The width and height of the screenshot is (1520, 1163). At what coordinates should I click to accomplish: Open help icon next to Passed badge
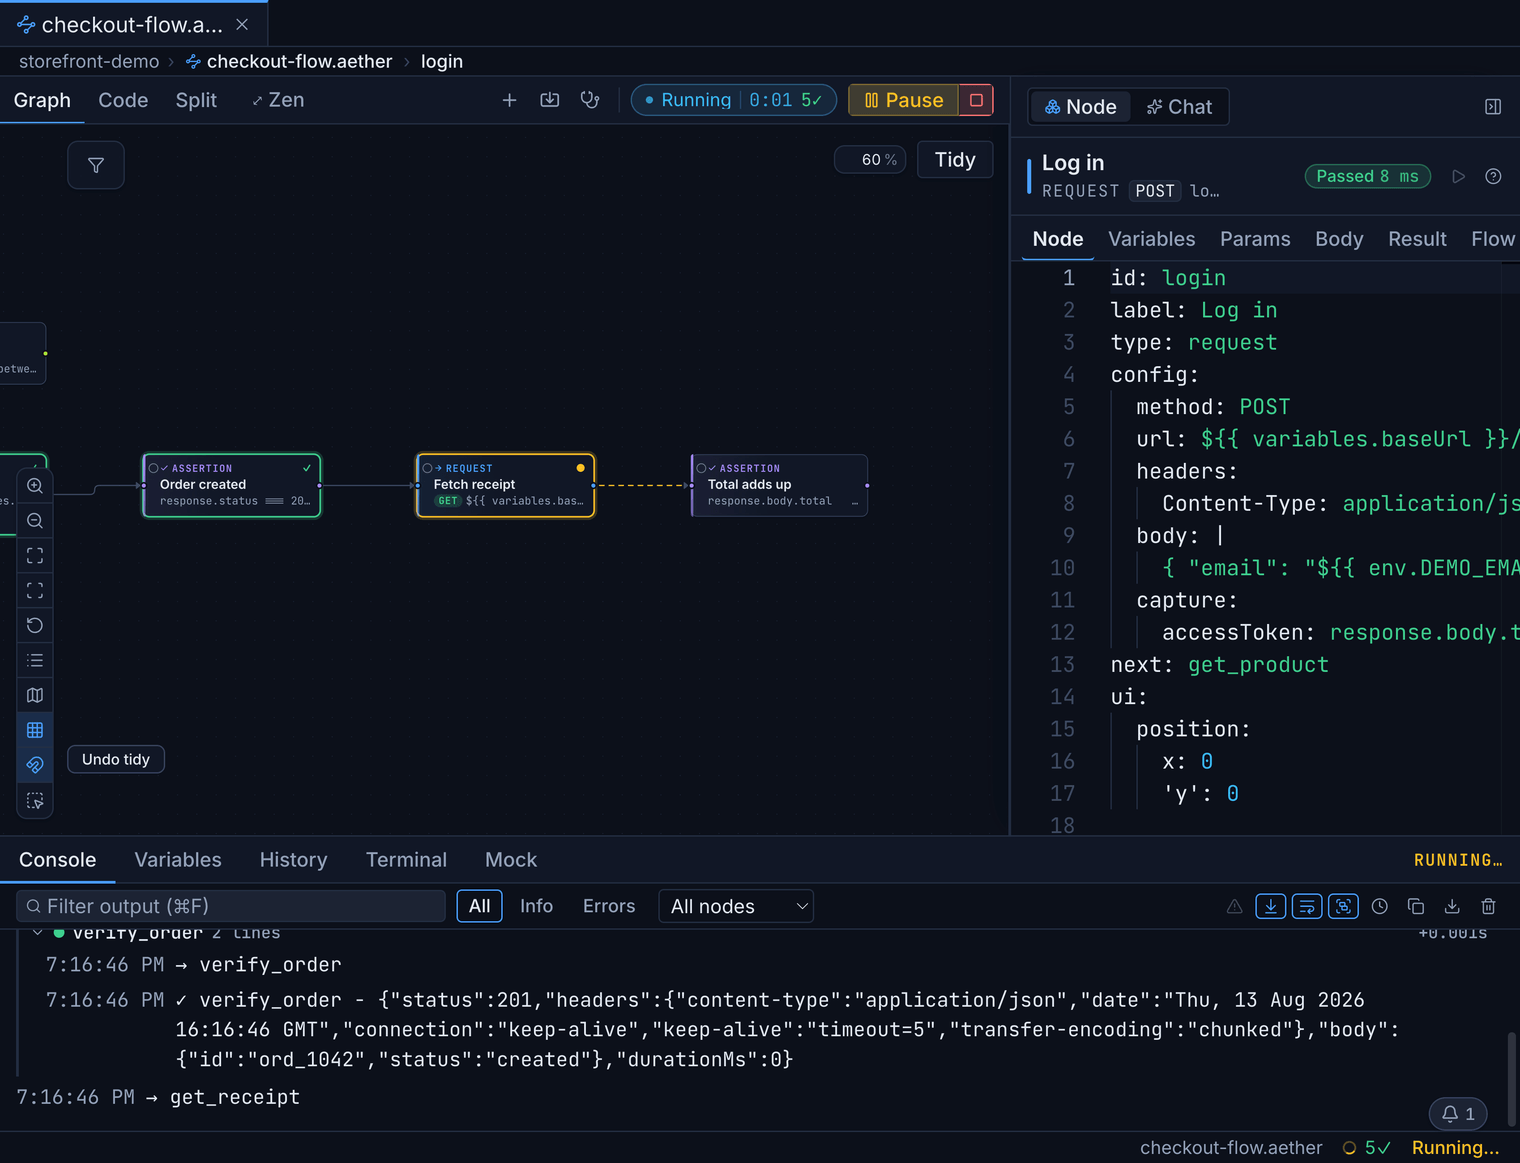tap(1493, 176)
